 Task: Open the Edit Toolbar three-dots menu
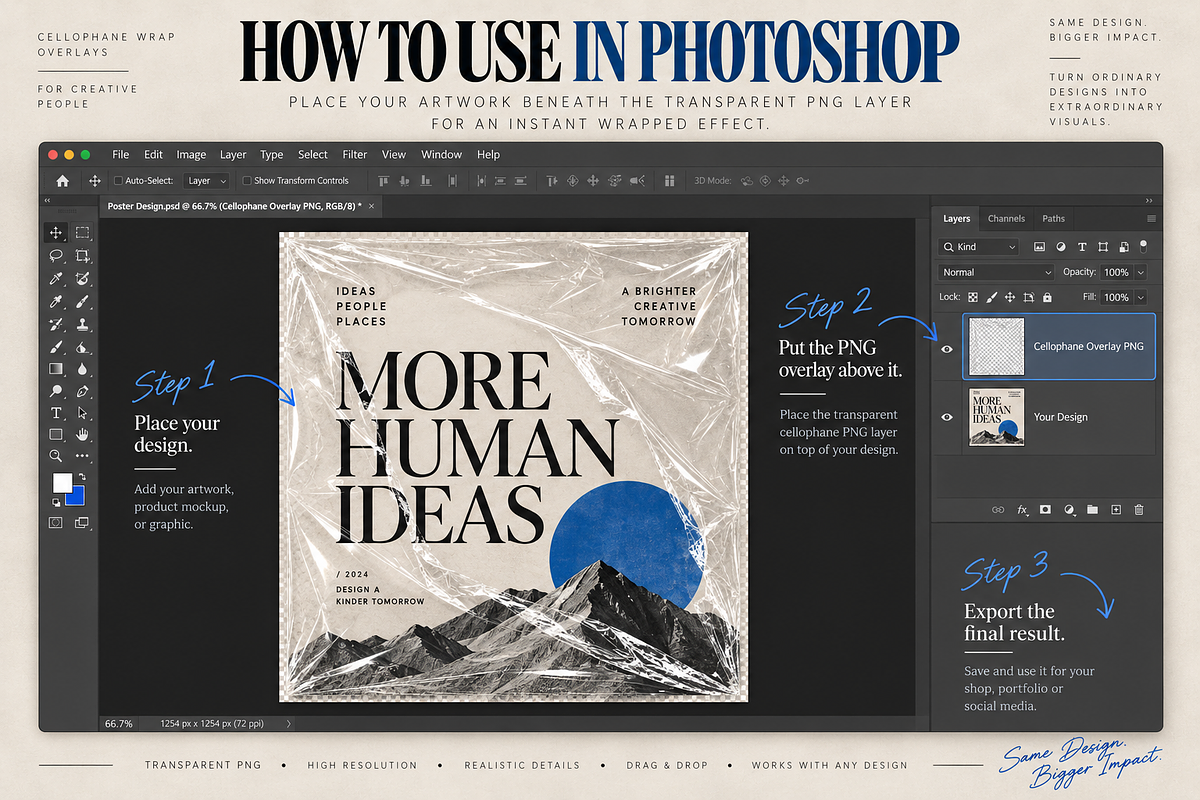(82, 455)
